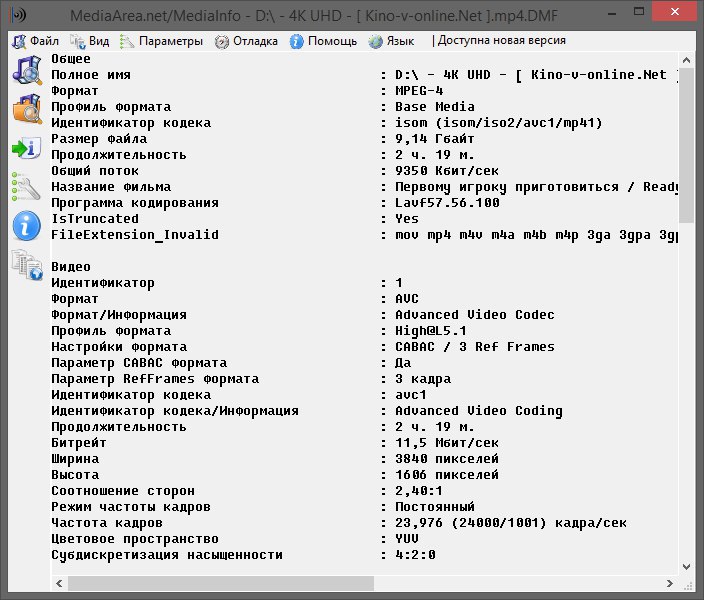Viewport: 704px width, 600px height.
Task: Click the Lavf57.56.100 value
Action: tap(447, 203)
